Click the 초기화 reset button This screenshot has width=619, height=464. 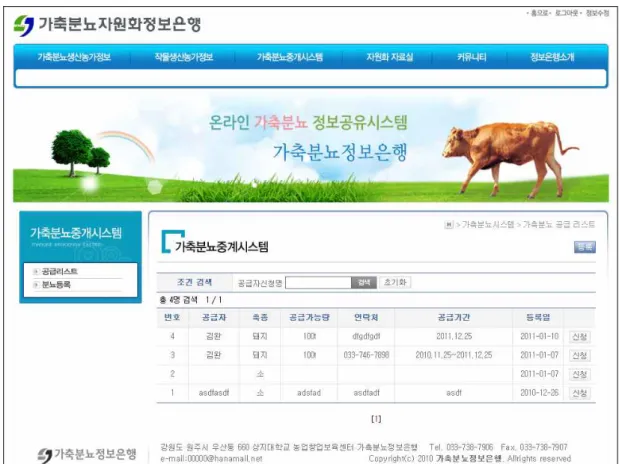coord(395,282)
